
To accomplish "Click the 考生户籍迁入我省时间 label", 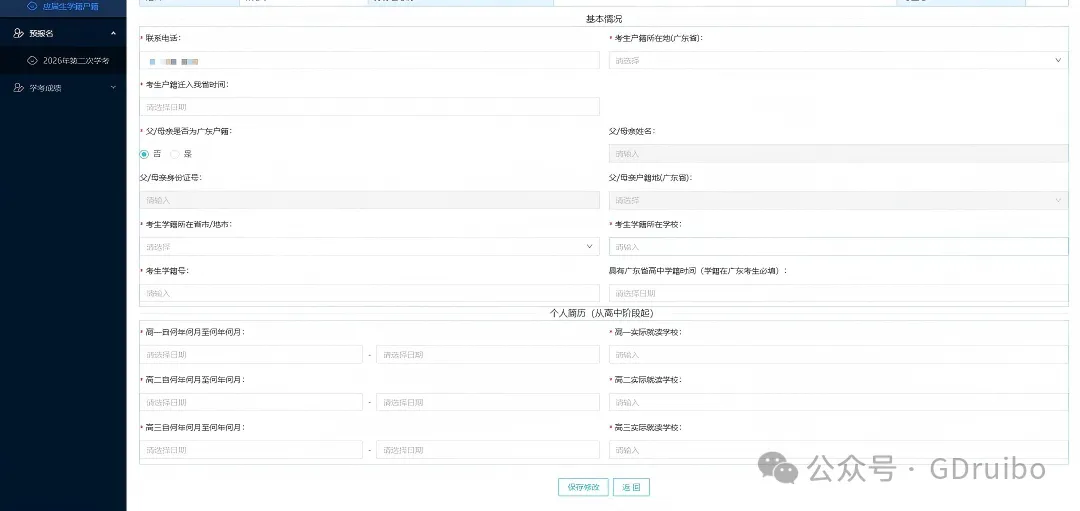I will [187, 84].
